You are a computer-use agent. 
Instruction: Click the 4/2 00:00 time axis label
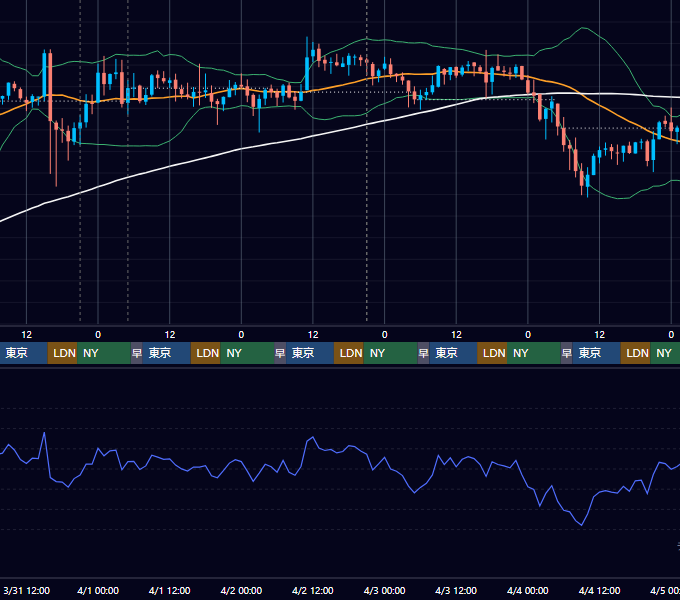tap(241, 590)
